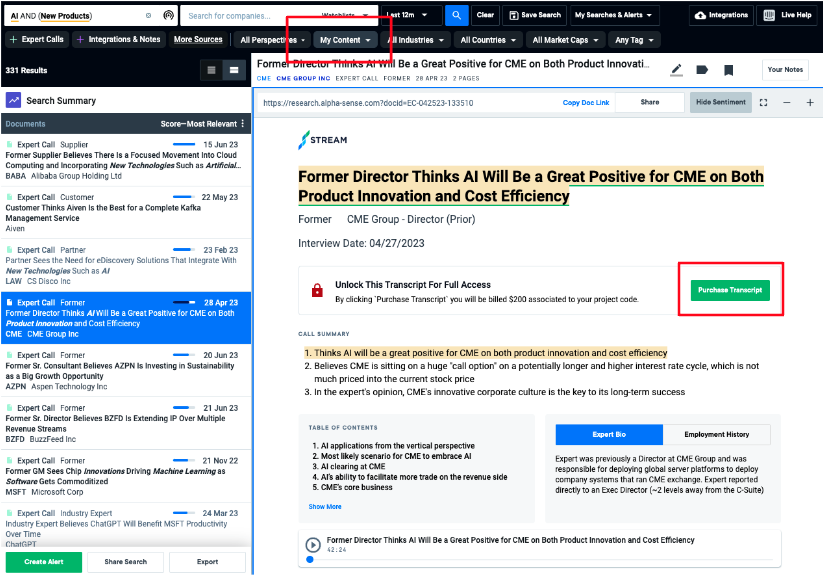This screenshot has height=577, width=823.
Task: Toggle Hide Sentiment
Action: coord(720,102)
